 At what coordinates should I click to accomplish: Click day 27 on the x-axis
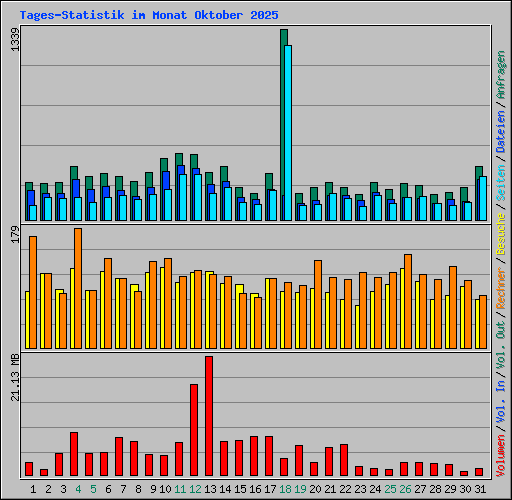pos(420,489)
